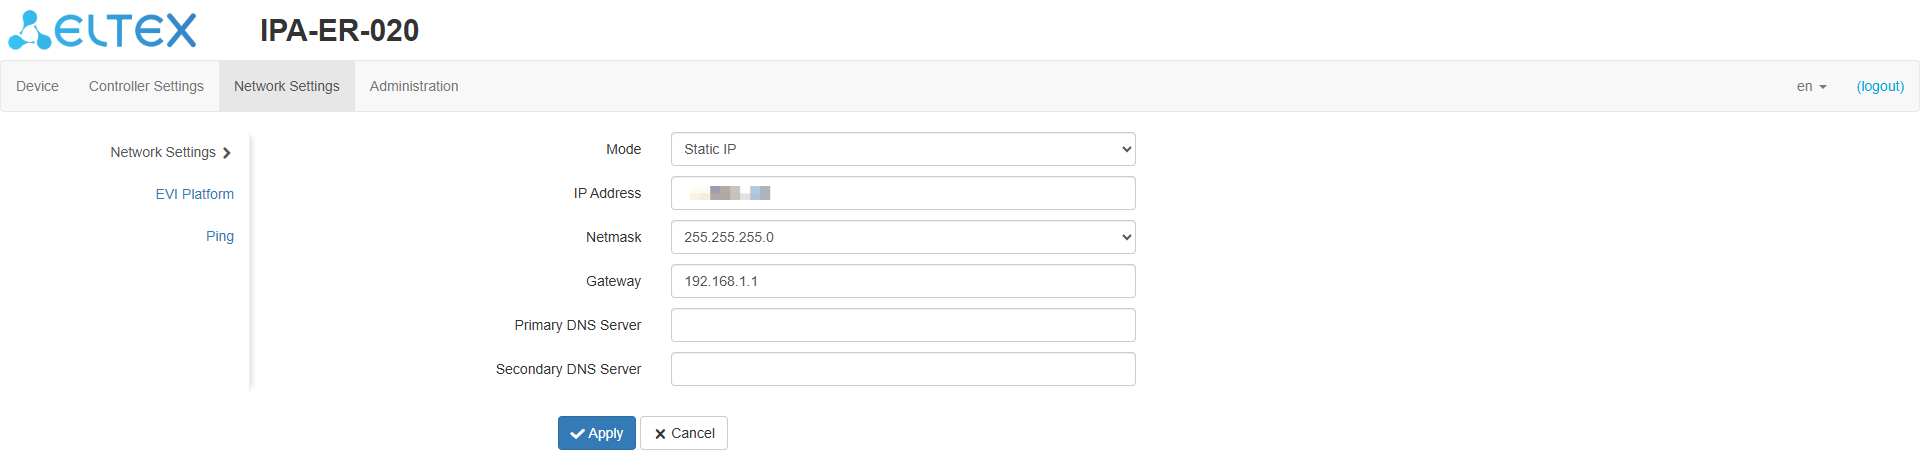Select Network Settings in the sidebar
Image resolution: width=1920 pixels, height=460 pixels.
tap(163, 152)
